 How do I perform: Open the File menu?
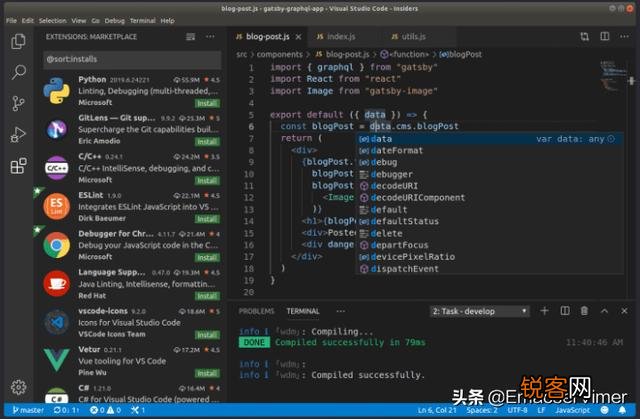11,20
